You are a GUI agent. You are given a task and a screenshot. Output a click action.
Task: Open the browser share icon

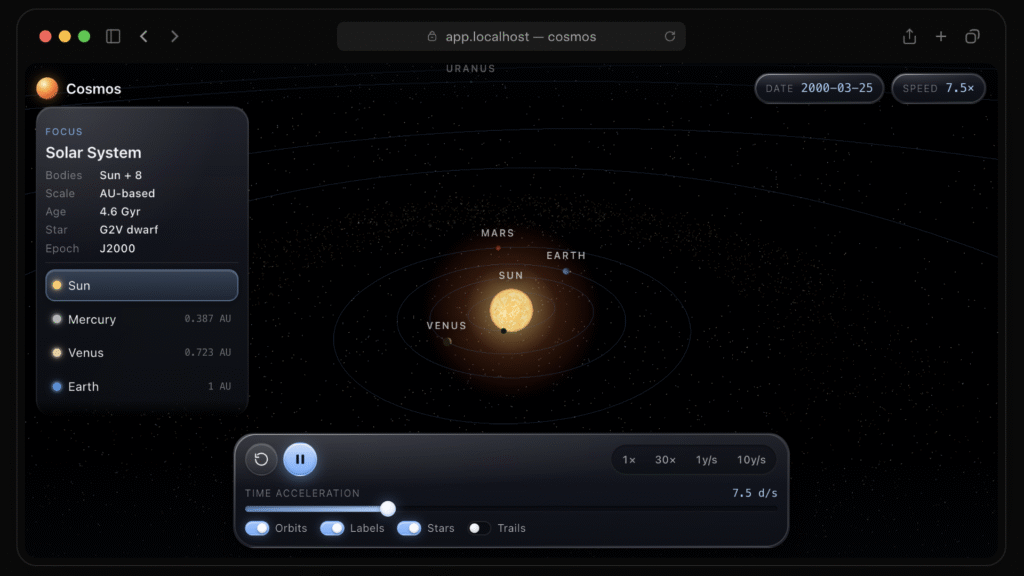click(909, 37)
